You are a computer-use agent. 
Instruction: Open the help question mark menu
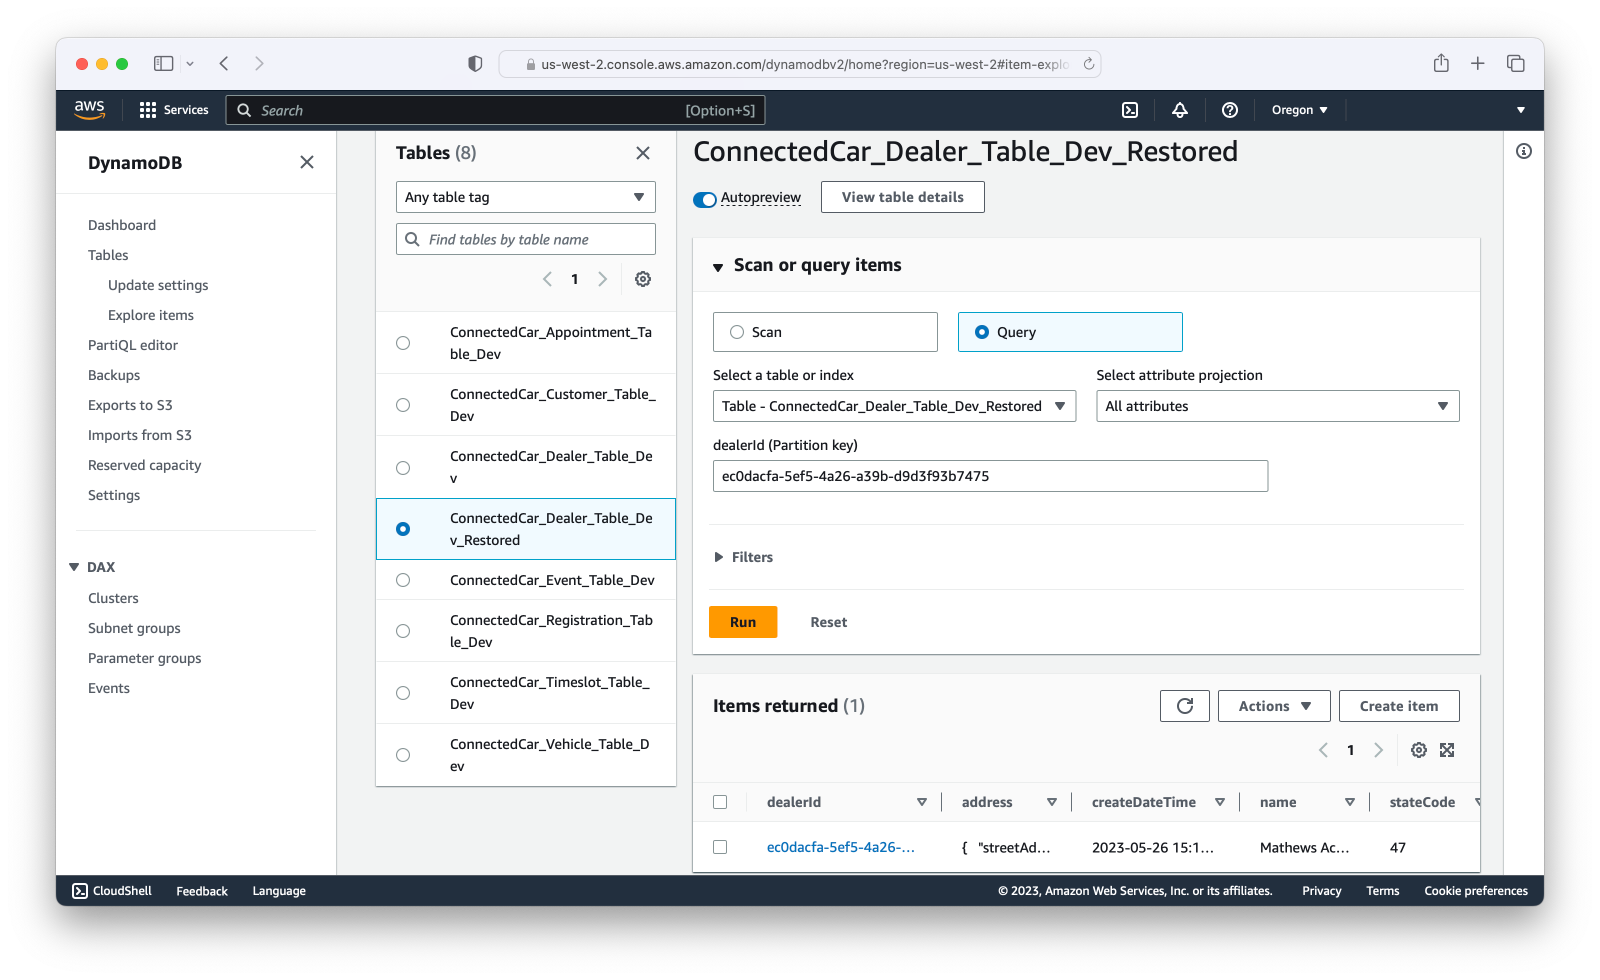[1230, 110]
